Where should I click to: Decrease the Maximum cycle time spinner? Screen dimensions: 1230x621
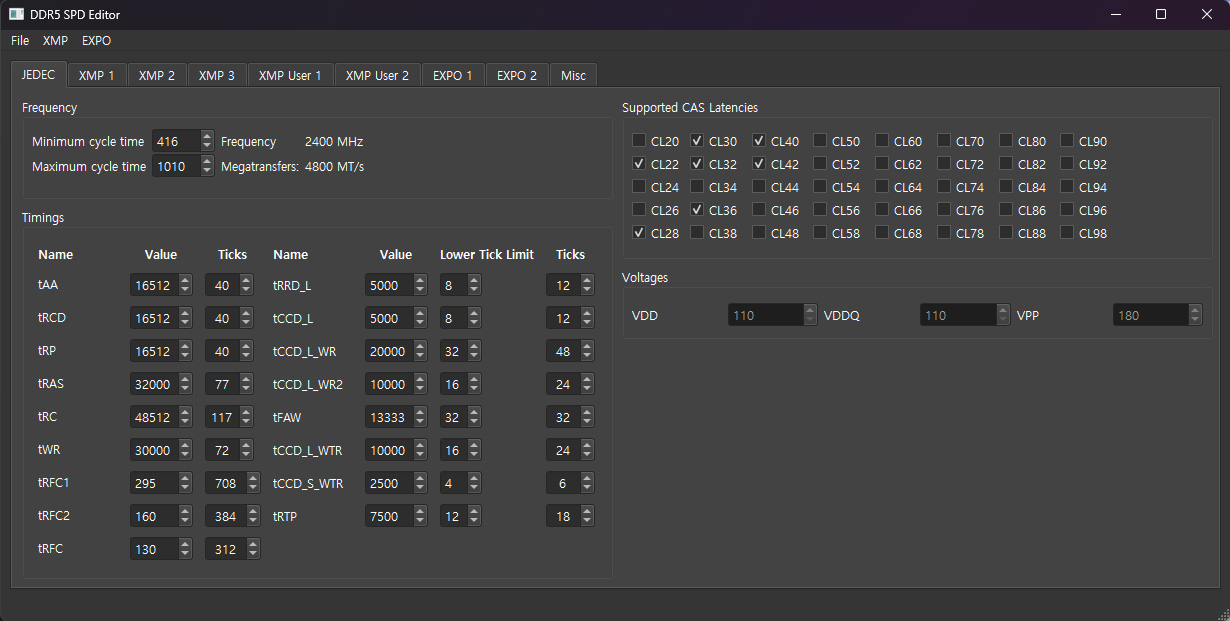click(x=207, y=171)
